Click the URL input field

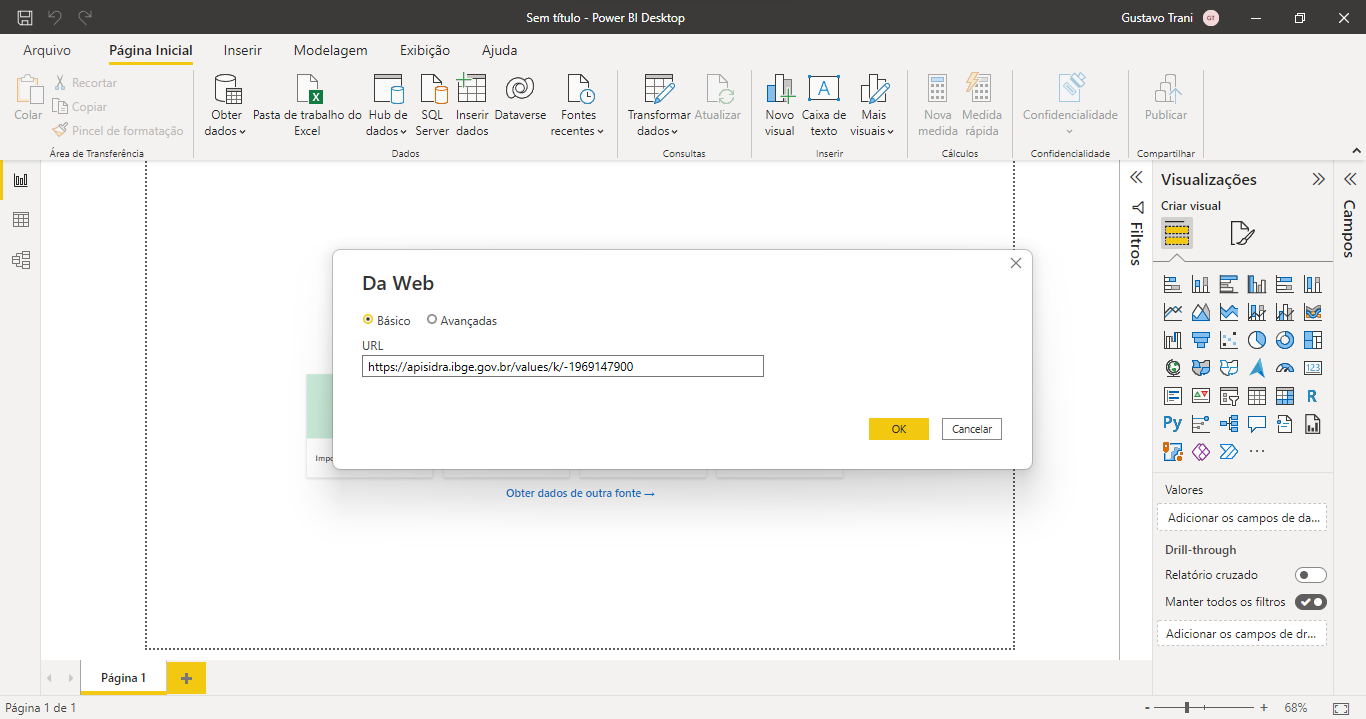(563, 366)
